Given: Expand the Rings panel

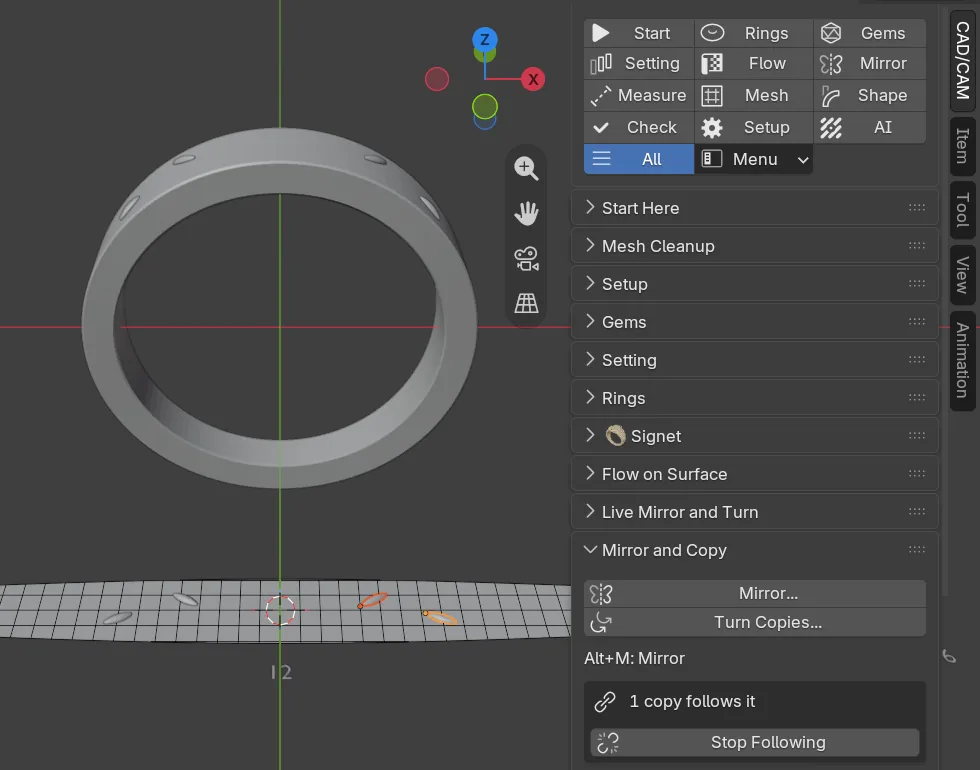Looking at the screenshot, I should click(x=754, y=398).
